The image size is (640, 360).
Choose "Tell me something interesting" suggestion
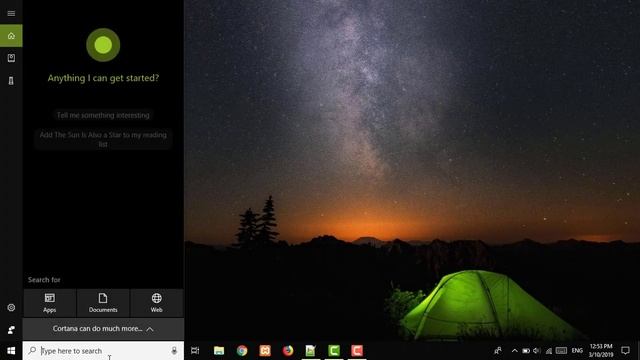point(103,116)
